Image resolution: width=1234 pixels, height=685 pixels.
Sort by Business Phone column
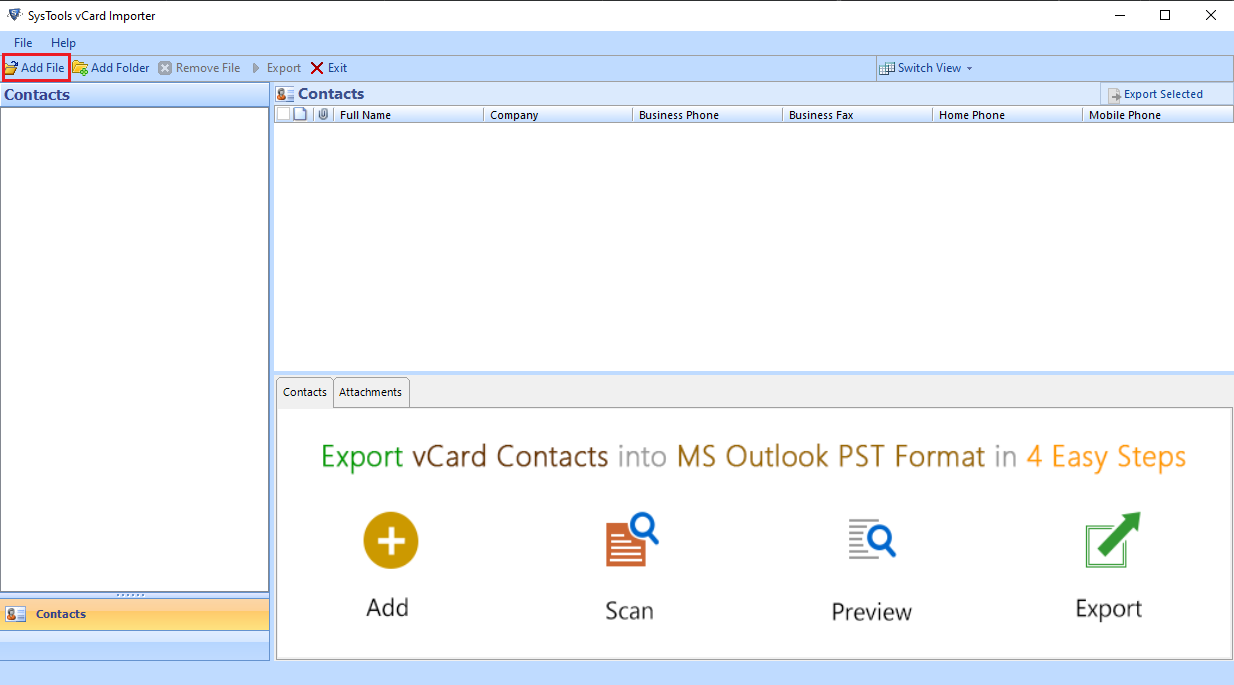click(x=708, y=115)
